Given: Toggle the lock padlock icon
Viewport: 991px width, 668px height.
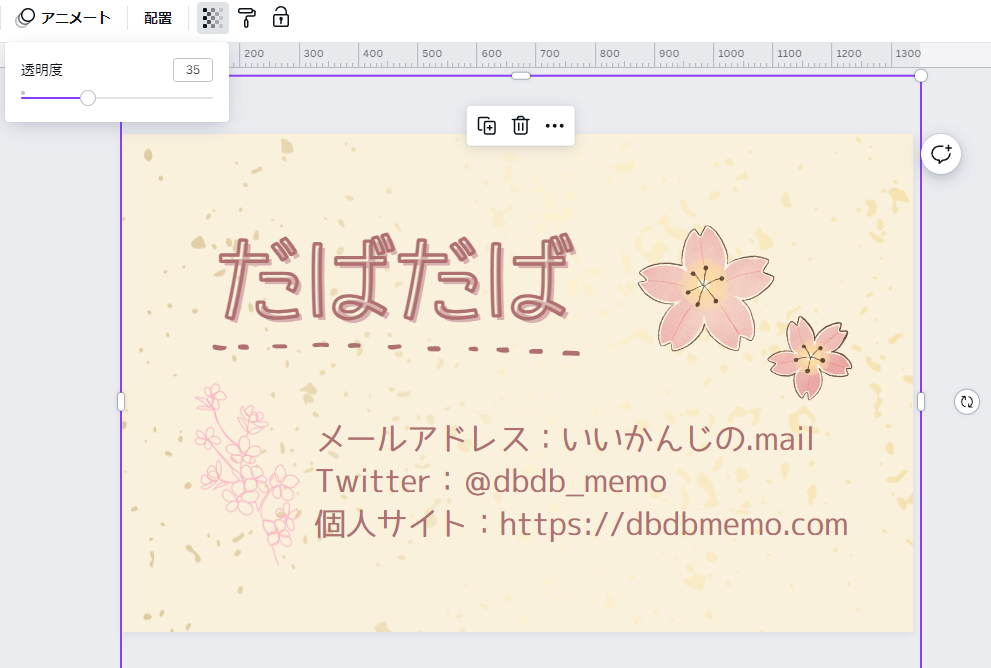Looking at the screenshot, I should click(x=281, y=18).
